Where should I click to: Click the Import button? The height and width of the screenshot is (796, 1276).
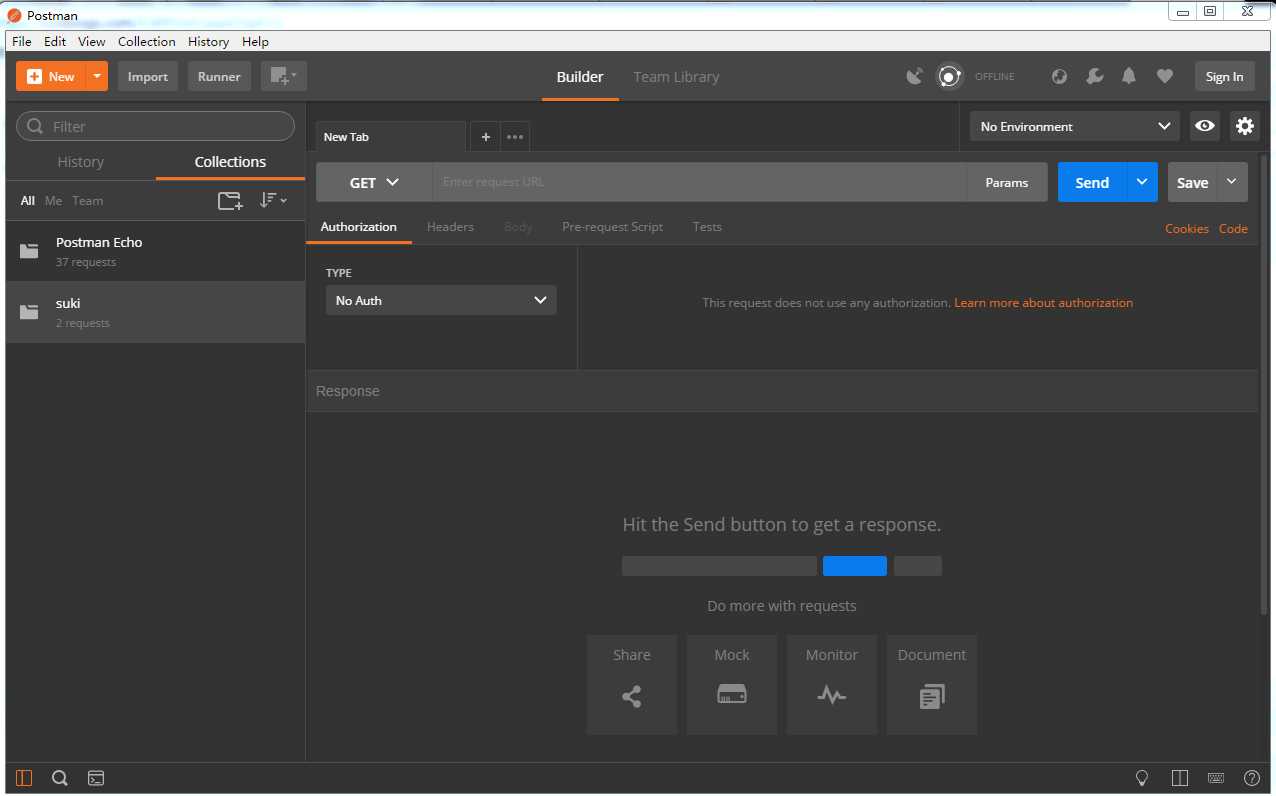[148, 77]
